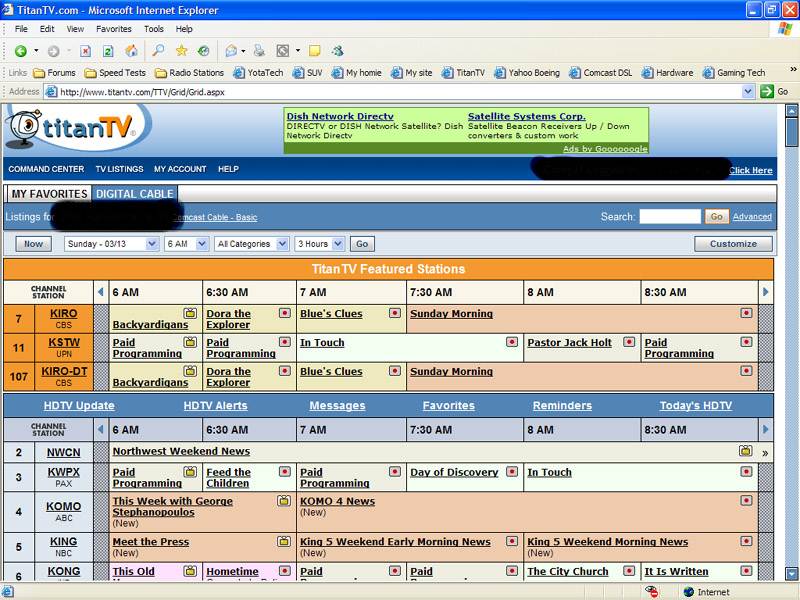
Task: Open the Search magnifier in the toolbar
Action: coord(158,50)
